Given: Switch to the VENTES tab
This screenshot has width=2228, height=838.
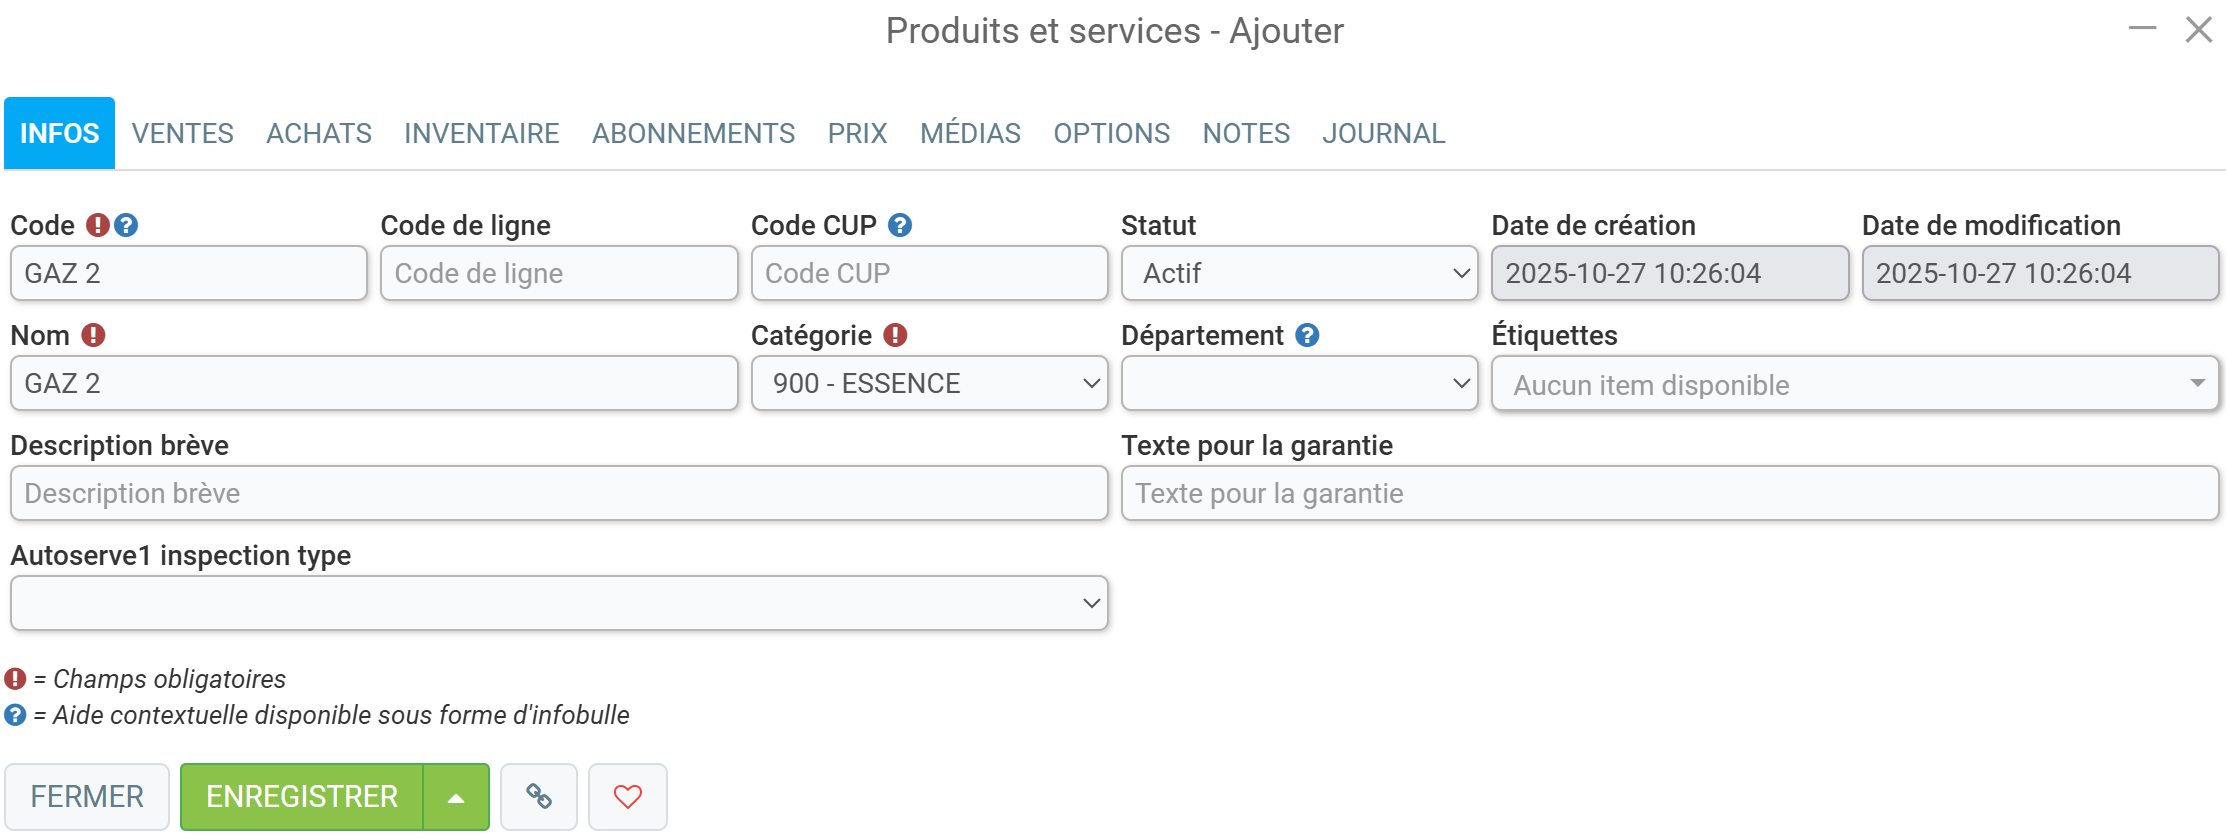Looking at the screenshot, I should click(183, 133).
